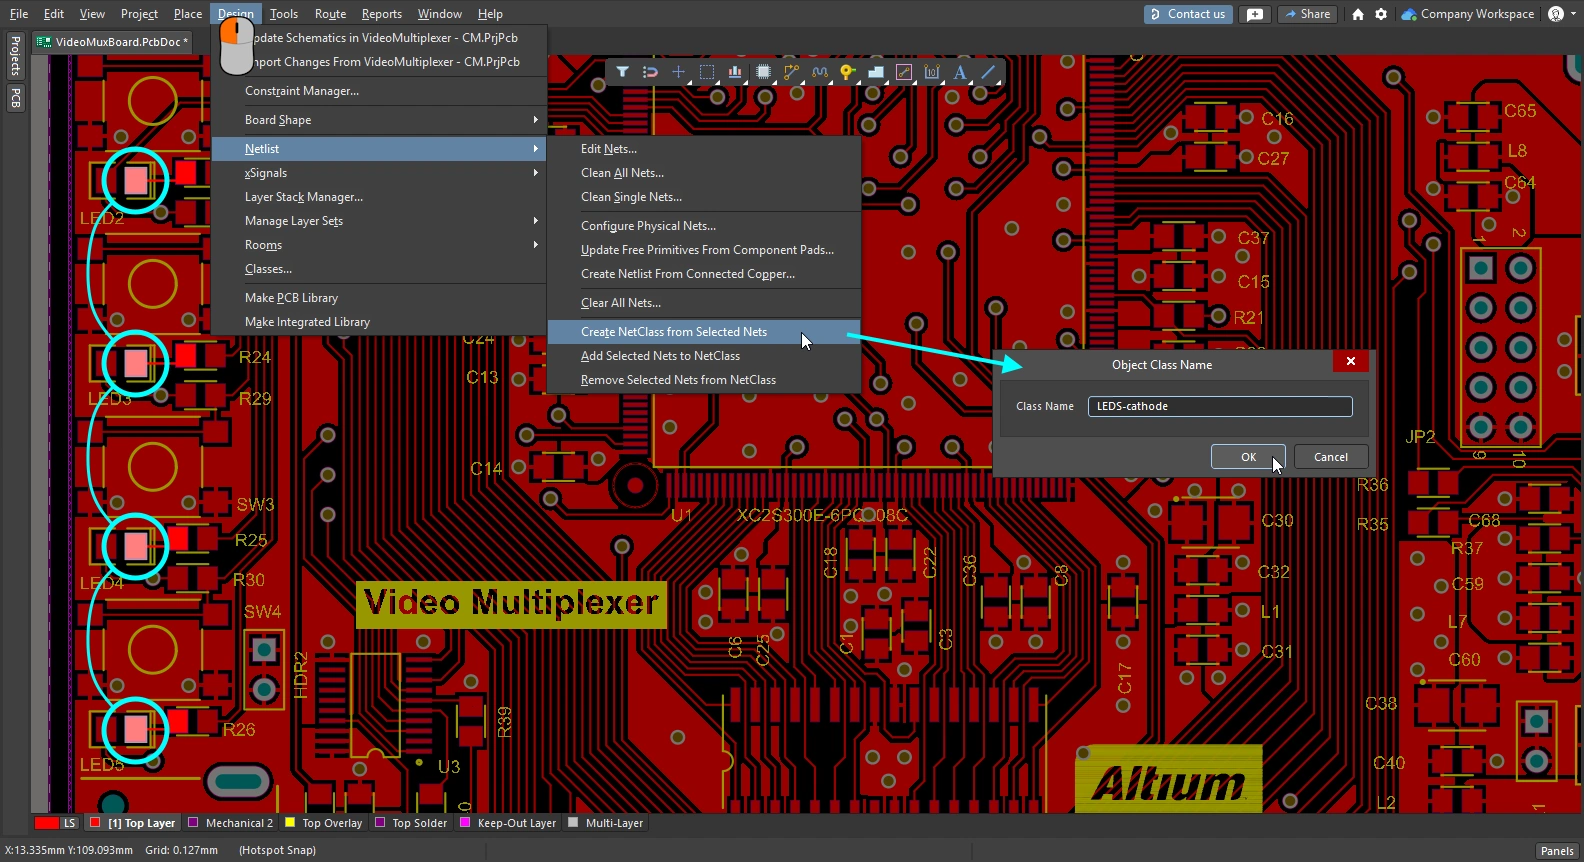This screenshot has height=862, width=1584.
Task: Click the Share button
Action: [x=1308, y=14]
